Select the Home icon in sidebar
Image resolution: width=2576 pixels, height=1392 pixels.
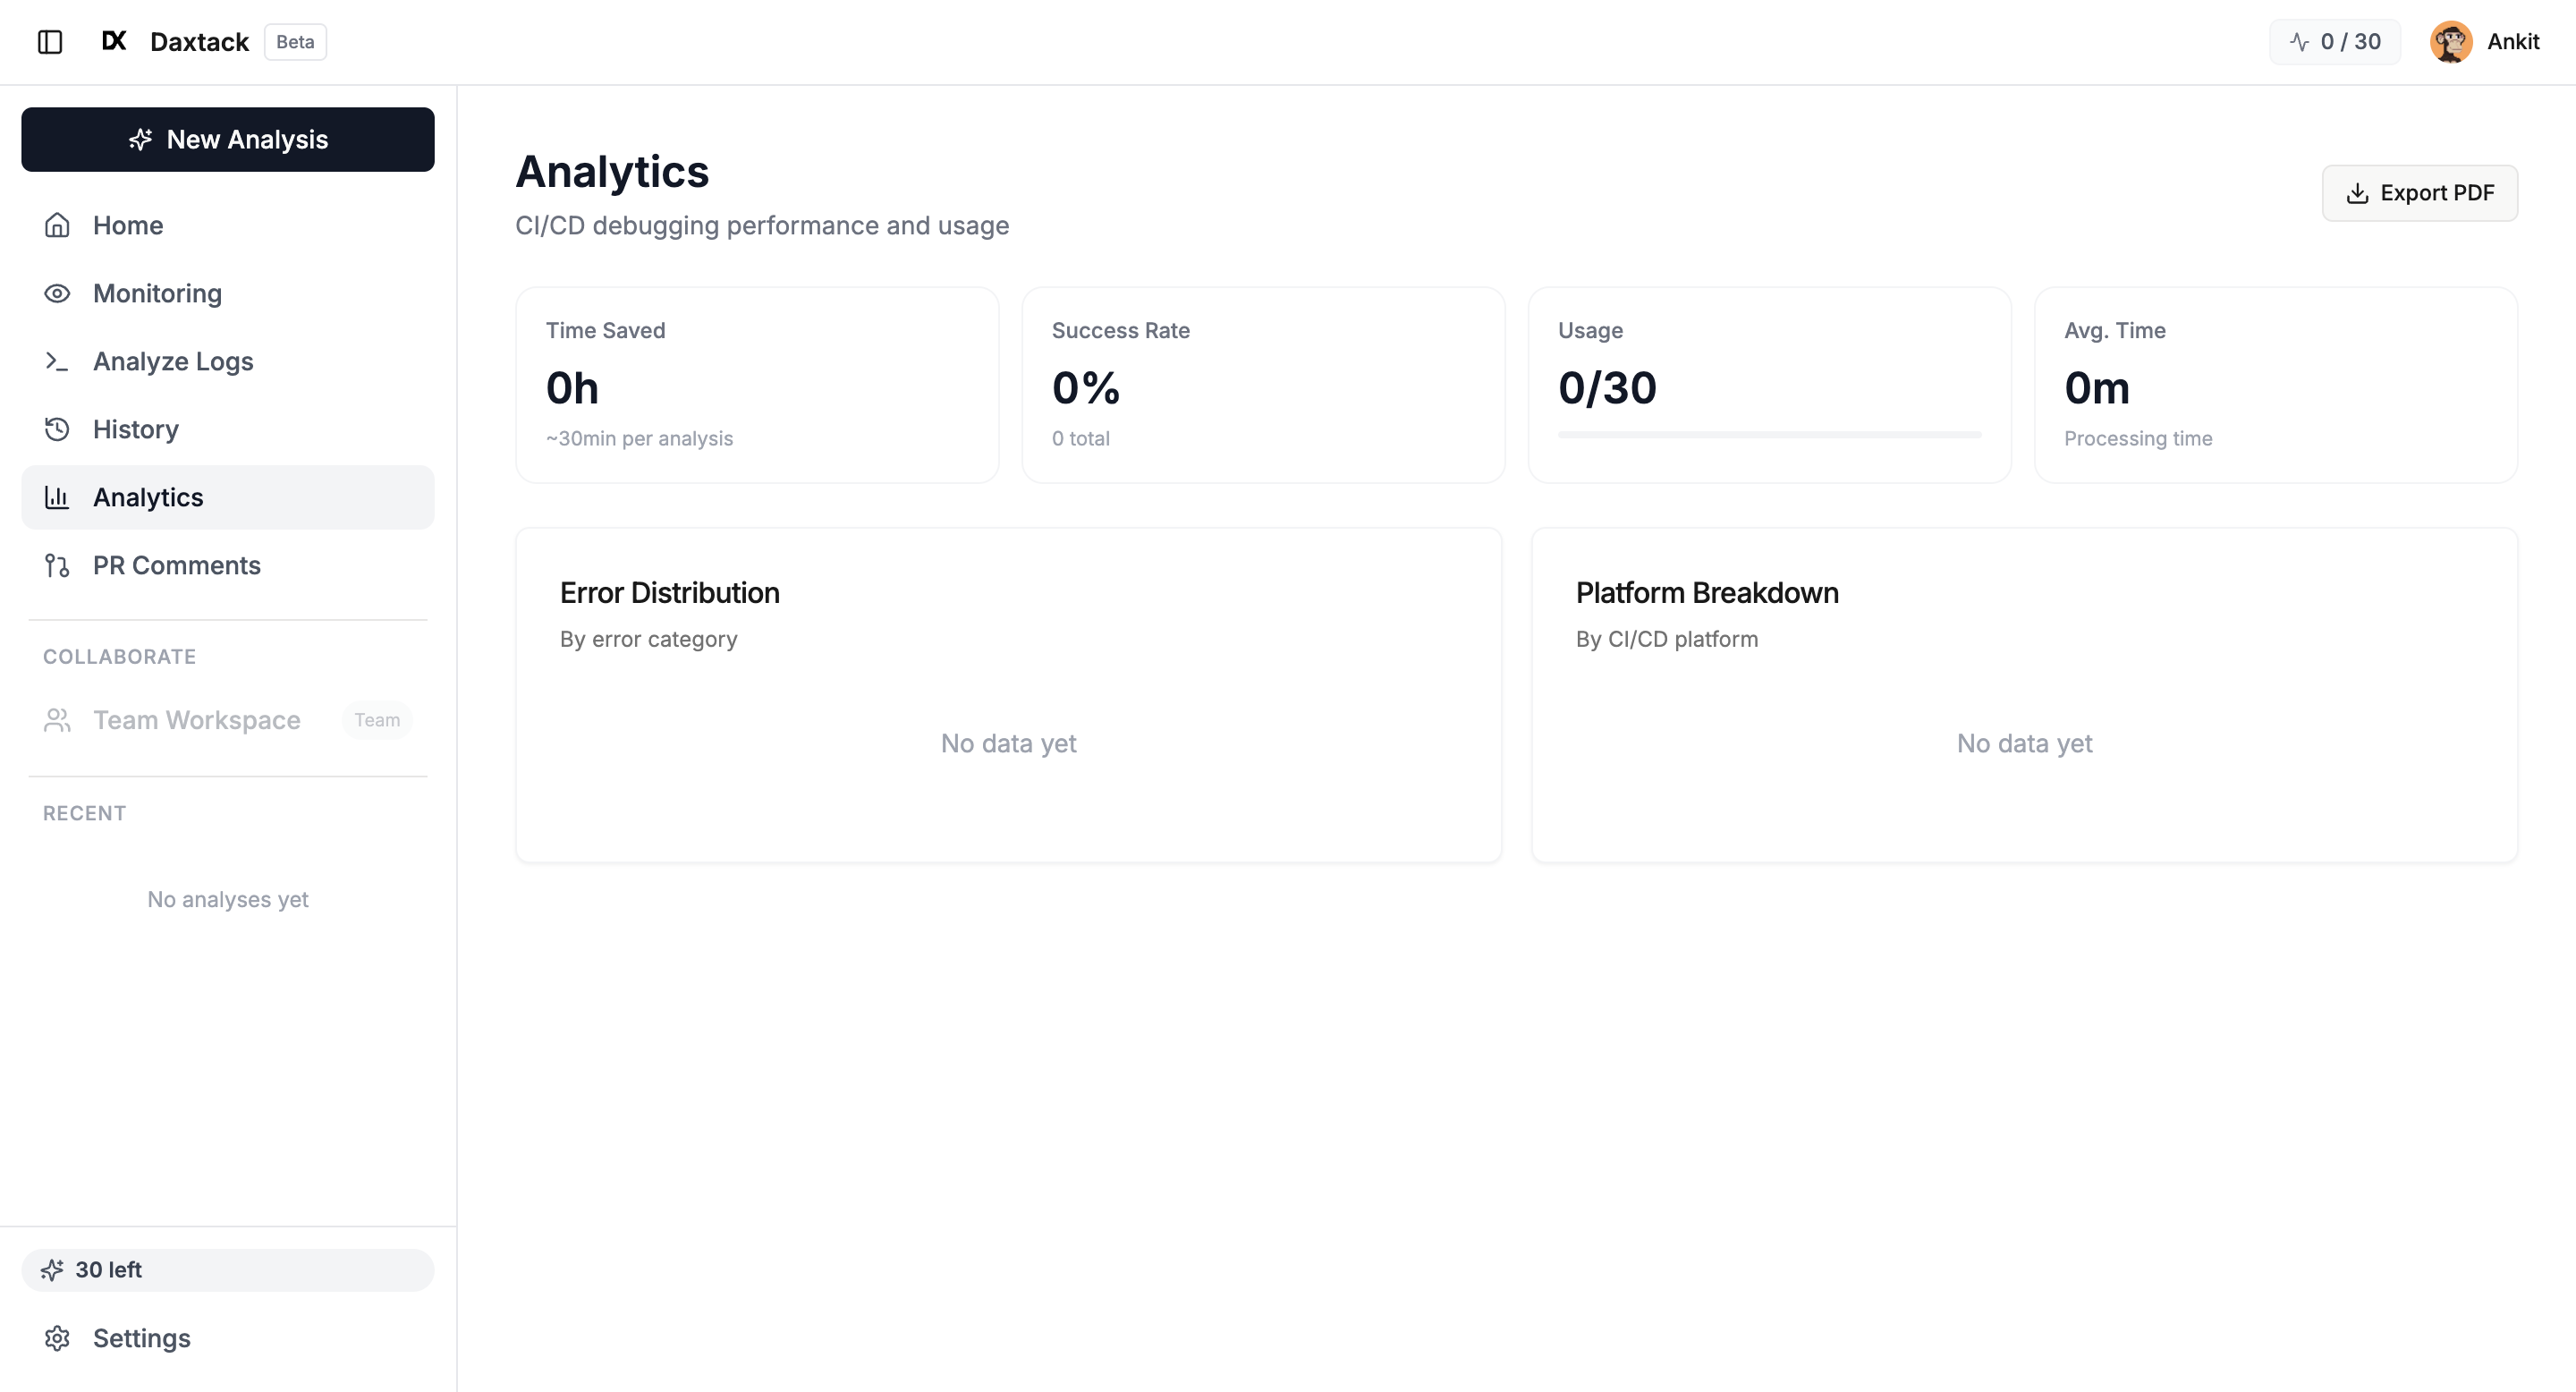[57, 225]
